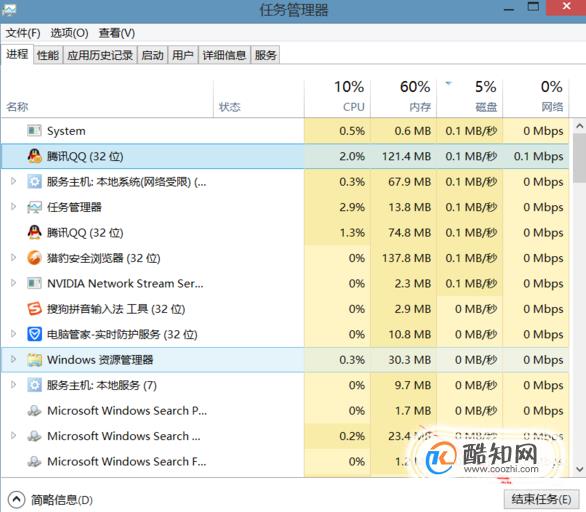Click the 结束任务 button
This screenshot has width=586, height=512.
click(x=541, y=499)
